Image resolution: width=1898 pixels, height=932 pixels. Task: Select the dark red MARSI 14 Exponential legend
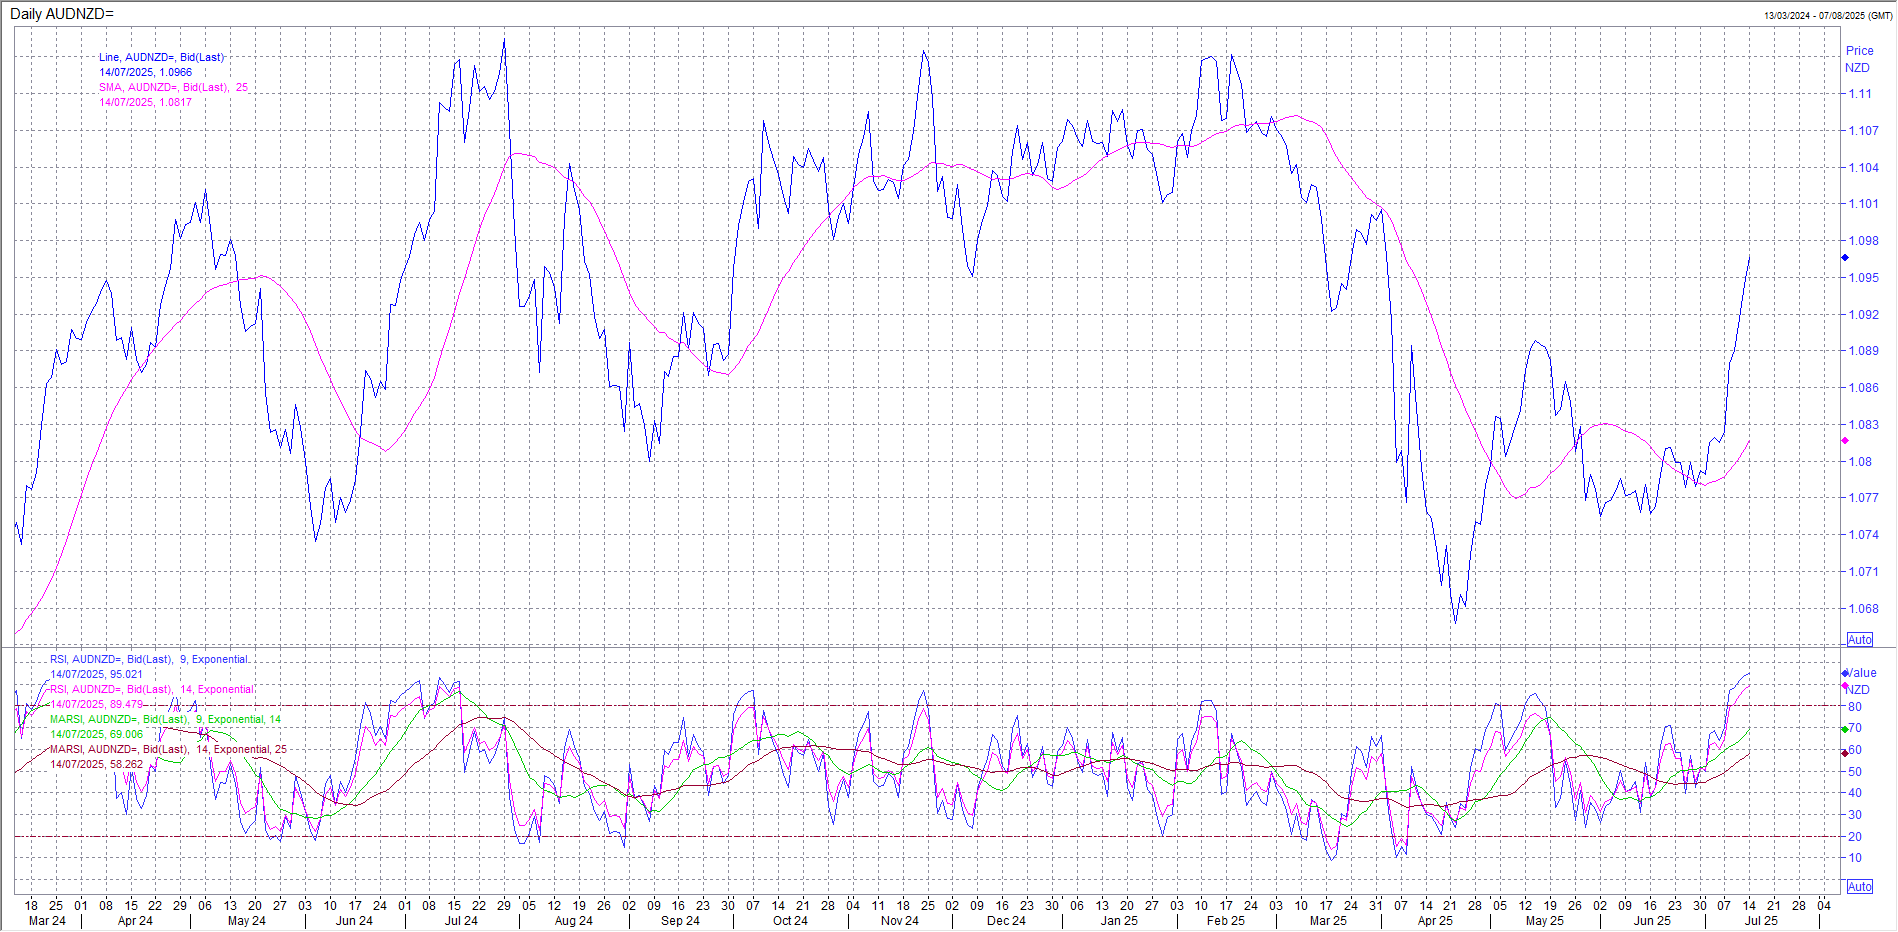(x=168, y=750)
